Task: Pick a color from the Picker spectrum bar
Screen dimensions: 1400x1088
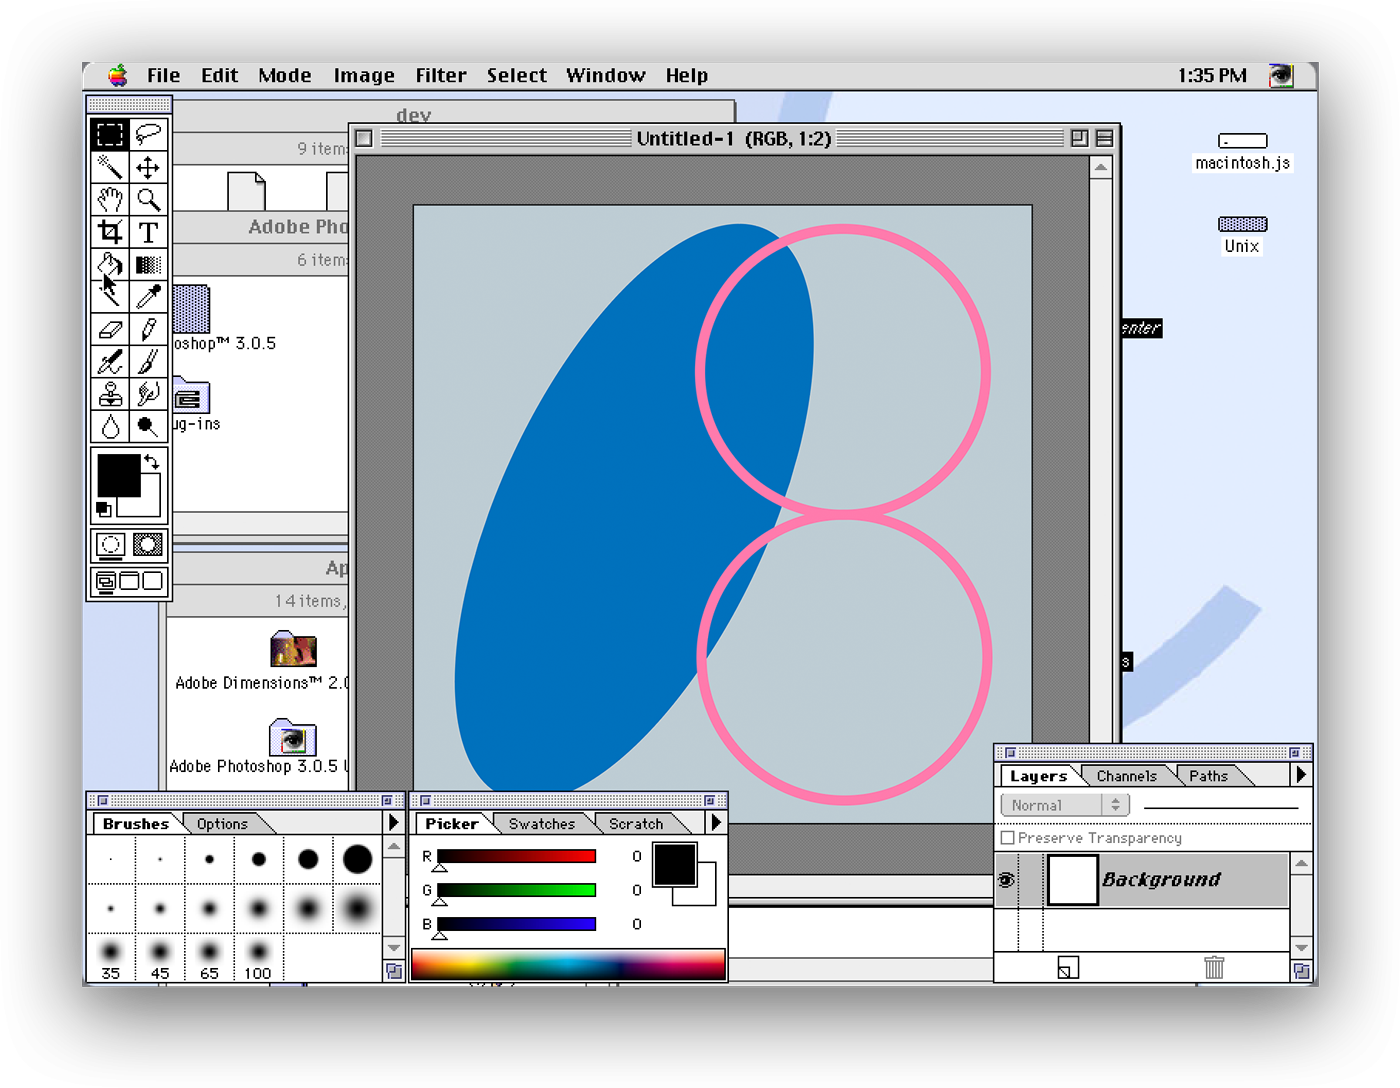Action: click(x=568, y=964)
